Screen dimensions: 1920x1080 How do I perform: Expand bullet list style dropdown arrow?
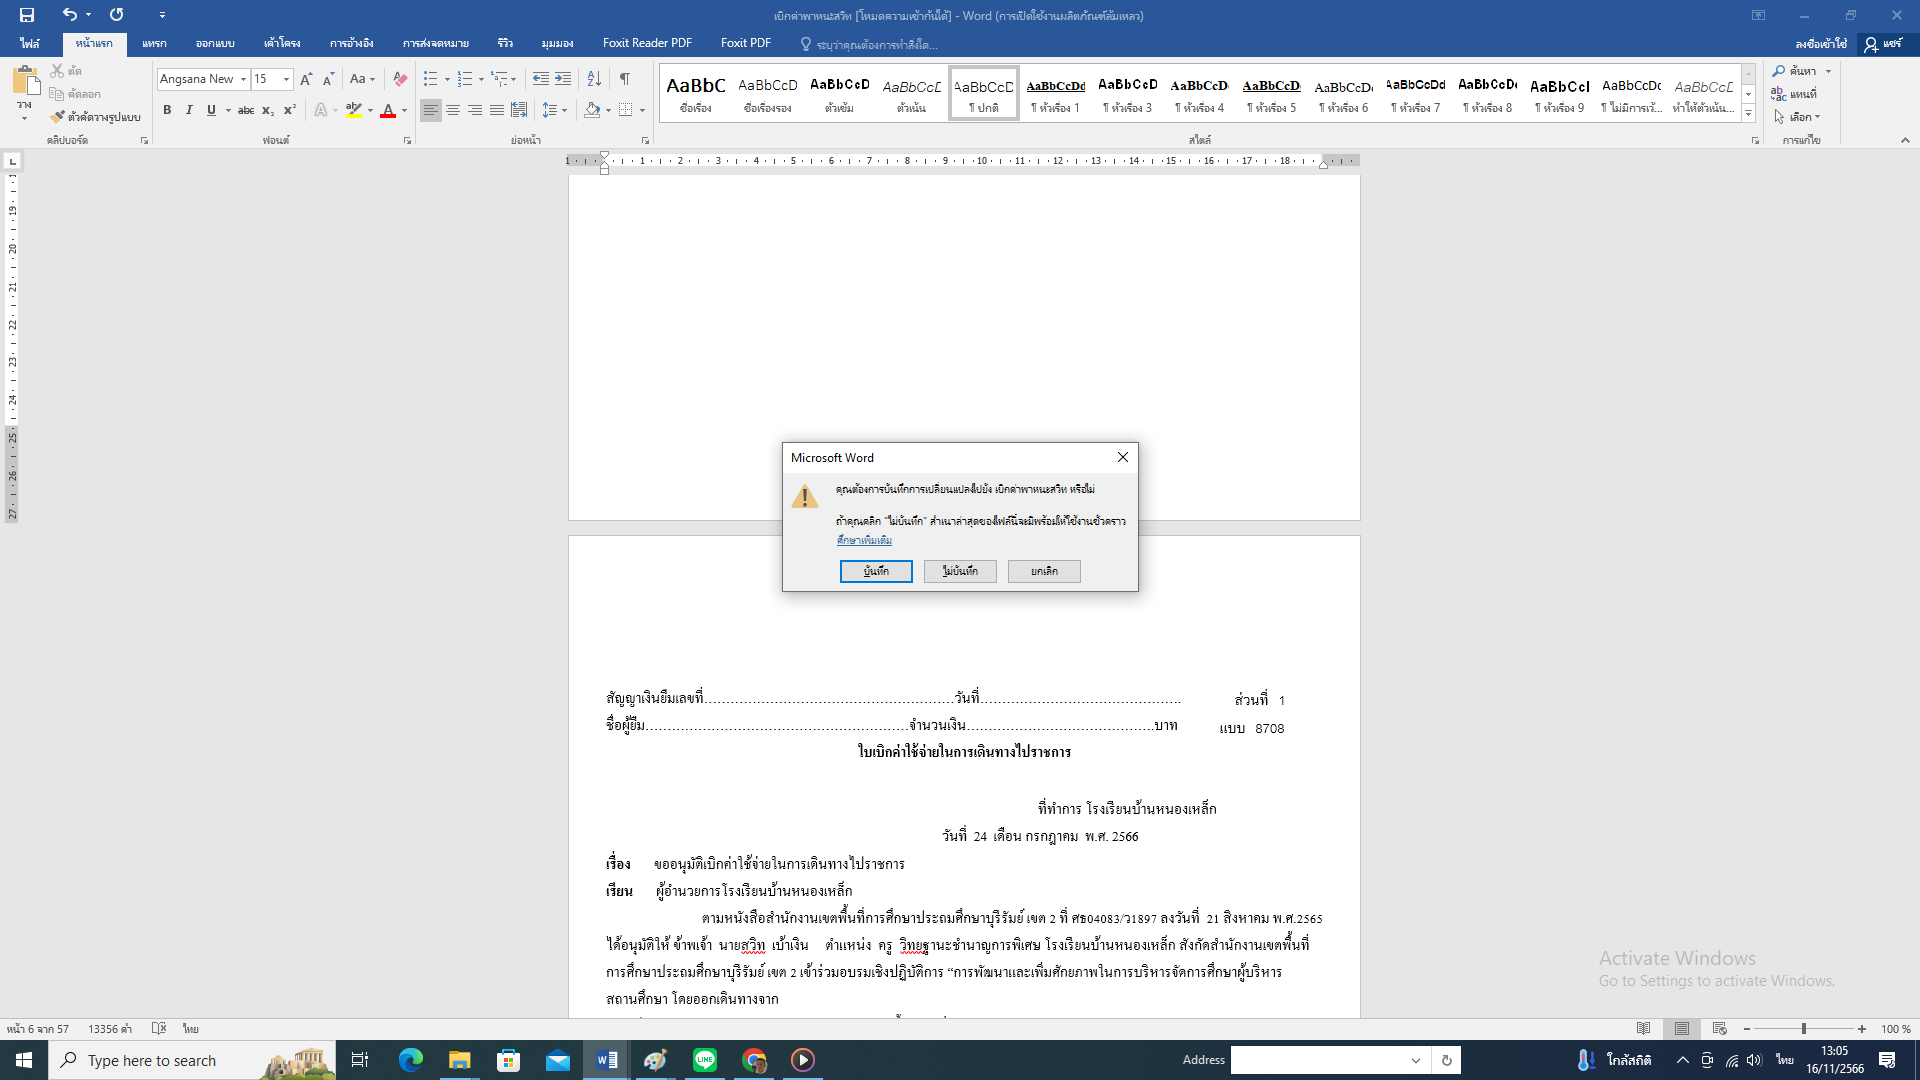click(x=447, y=79)
